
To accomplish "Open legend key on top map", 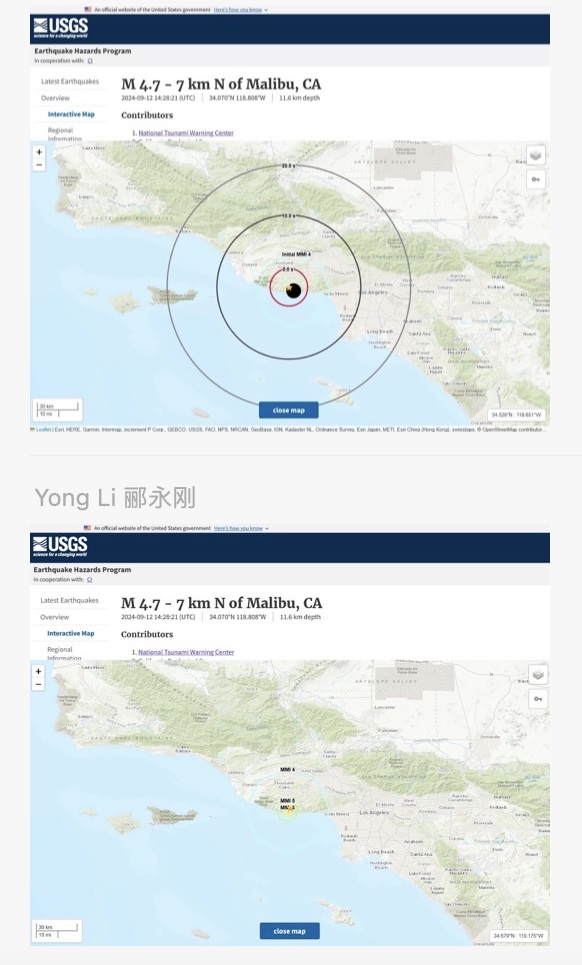I will pos(536,180).
